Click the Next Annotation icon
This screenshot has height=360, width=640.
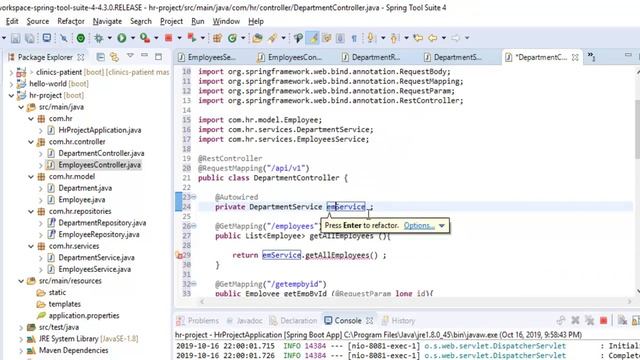point(371,38)
